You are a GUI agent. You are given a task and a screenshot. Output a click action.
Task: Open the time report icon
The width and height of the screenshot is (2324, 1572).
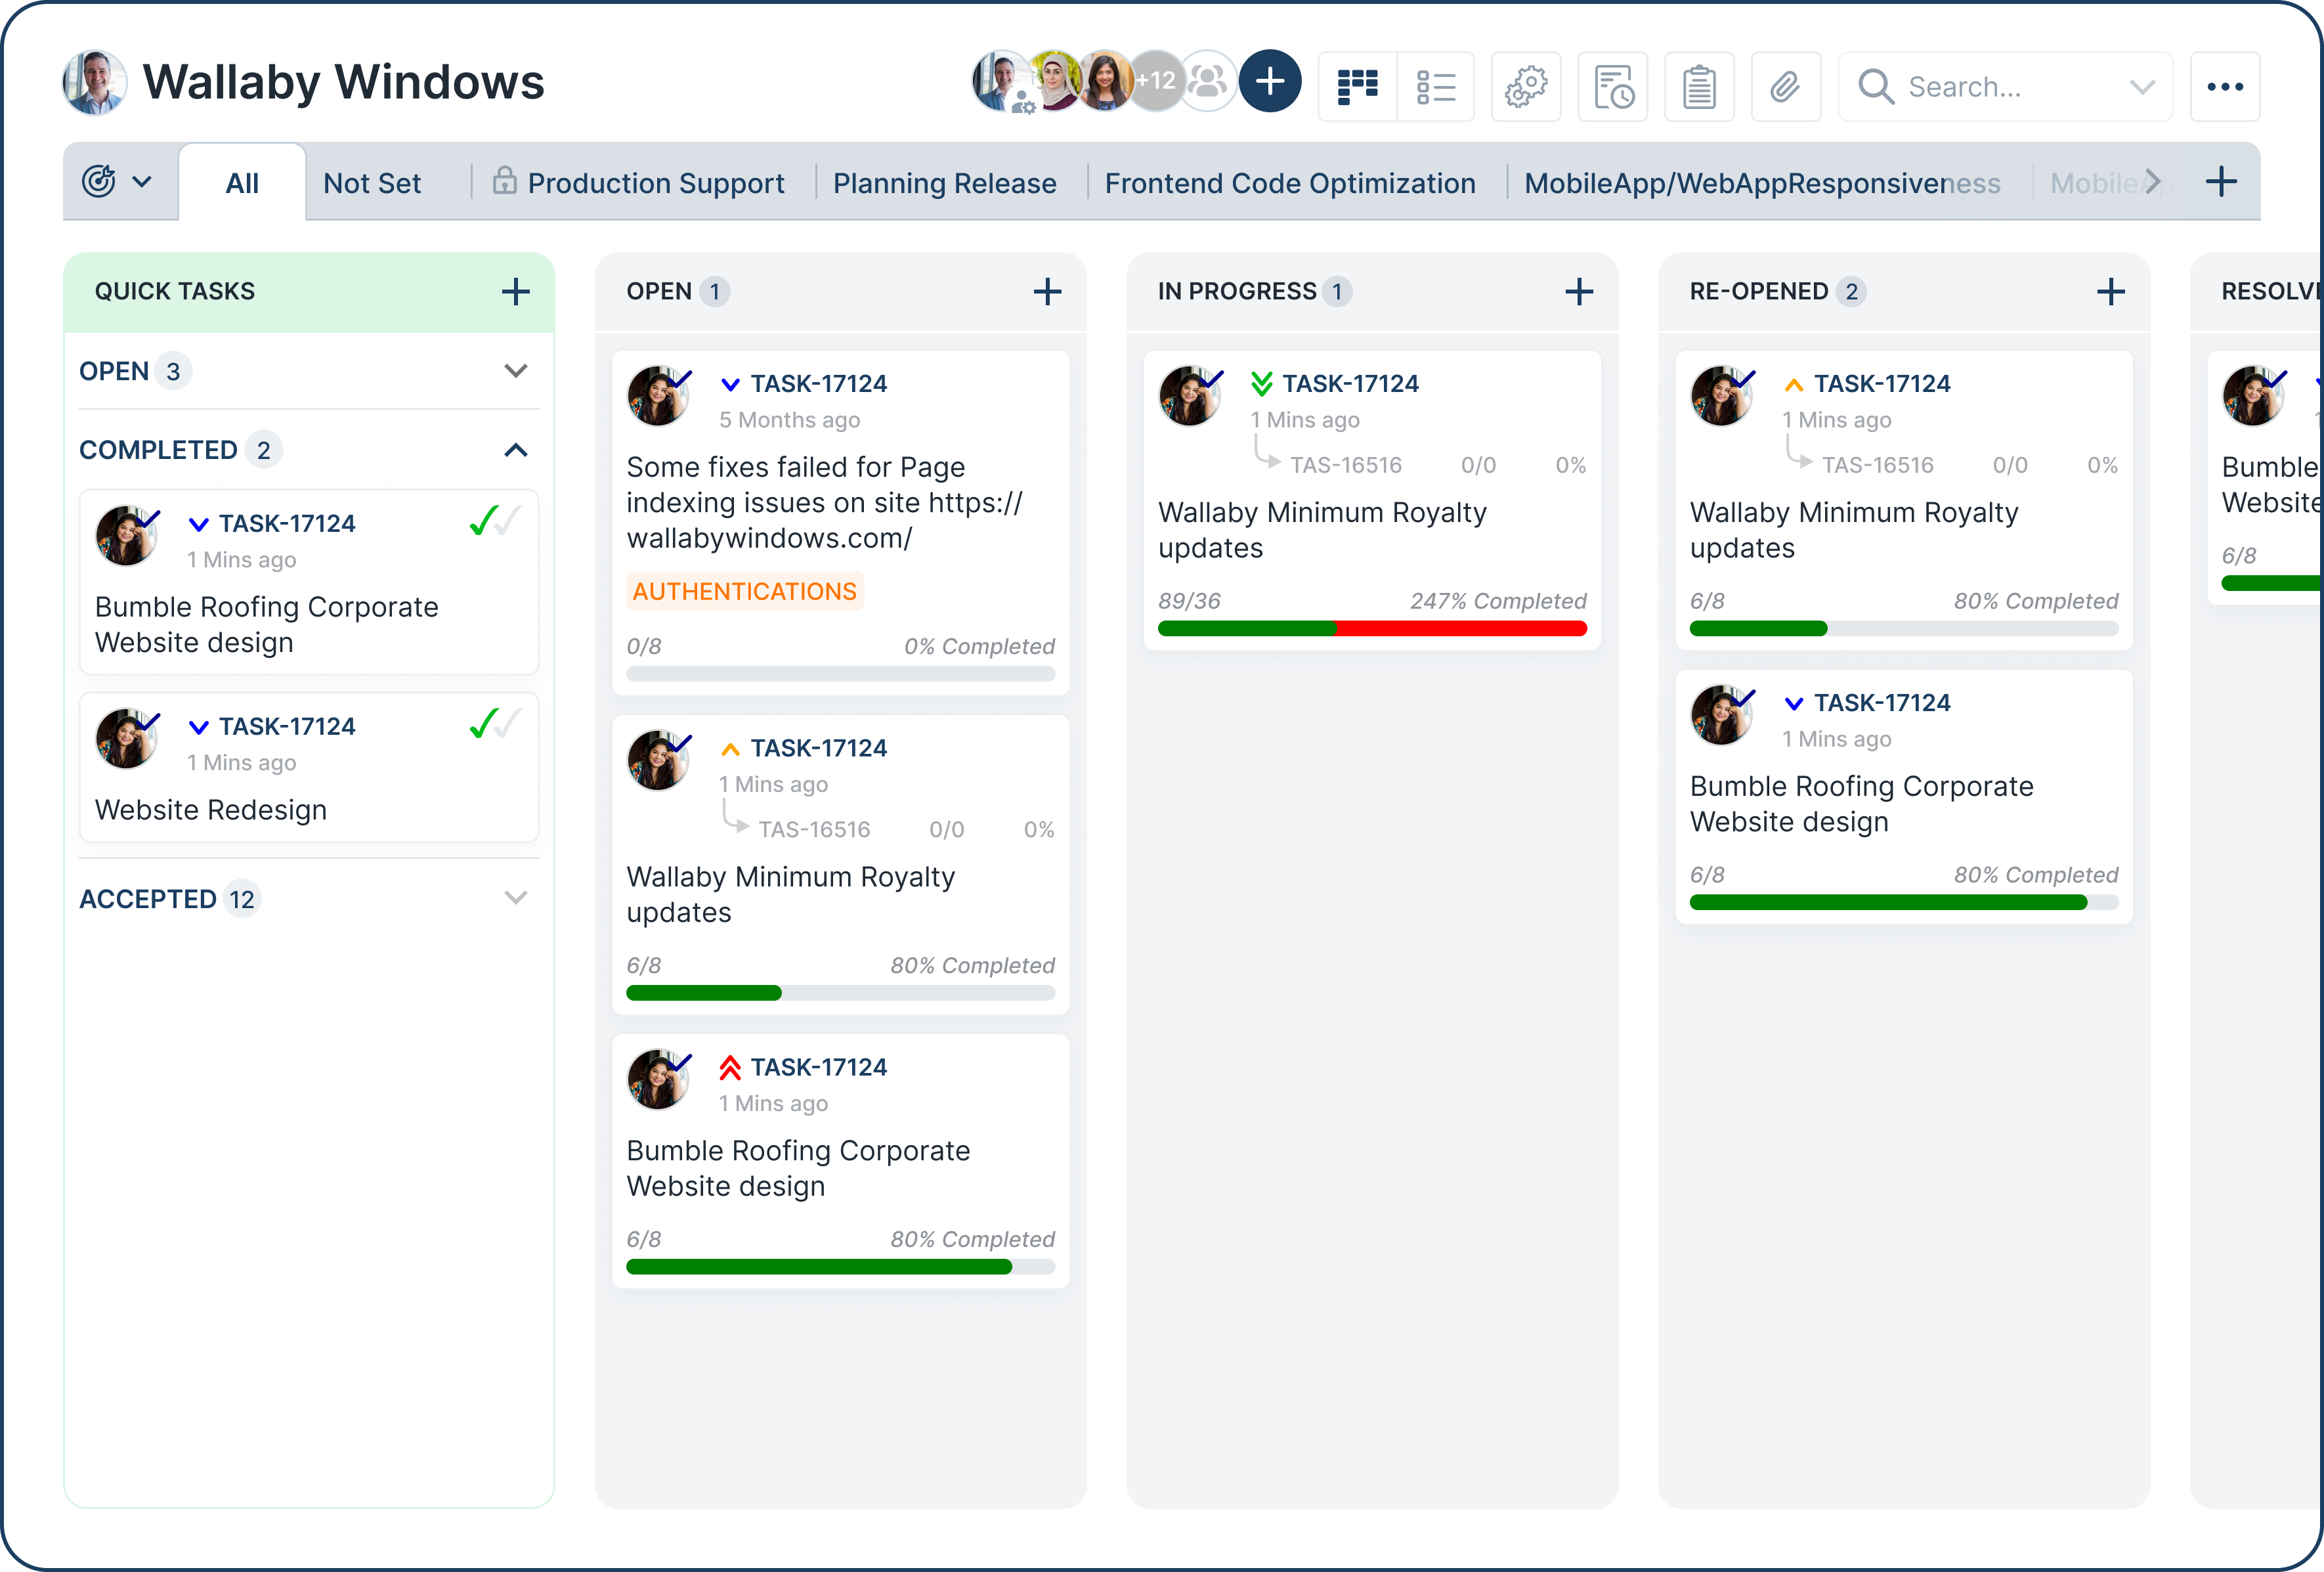tap(1613, 87)
